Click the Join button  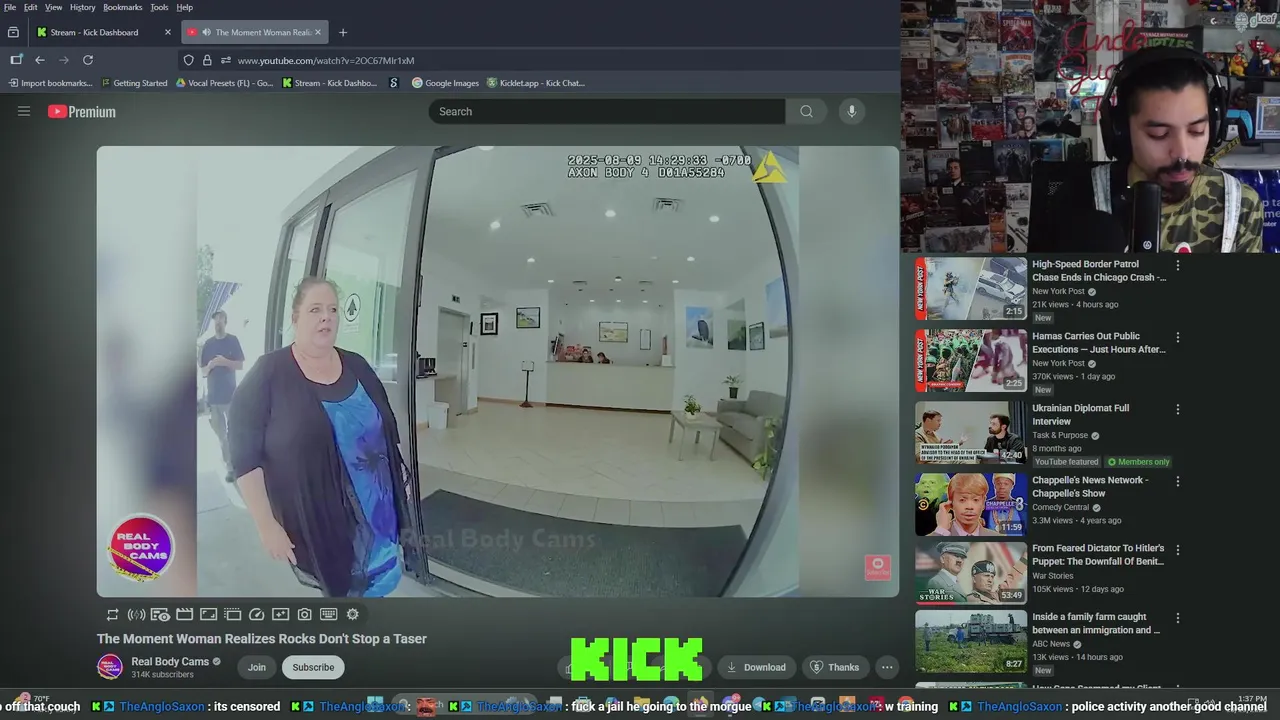[257, 667]
